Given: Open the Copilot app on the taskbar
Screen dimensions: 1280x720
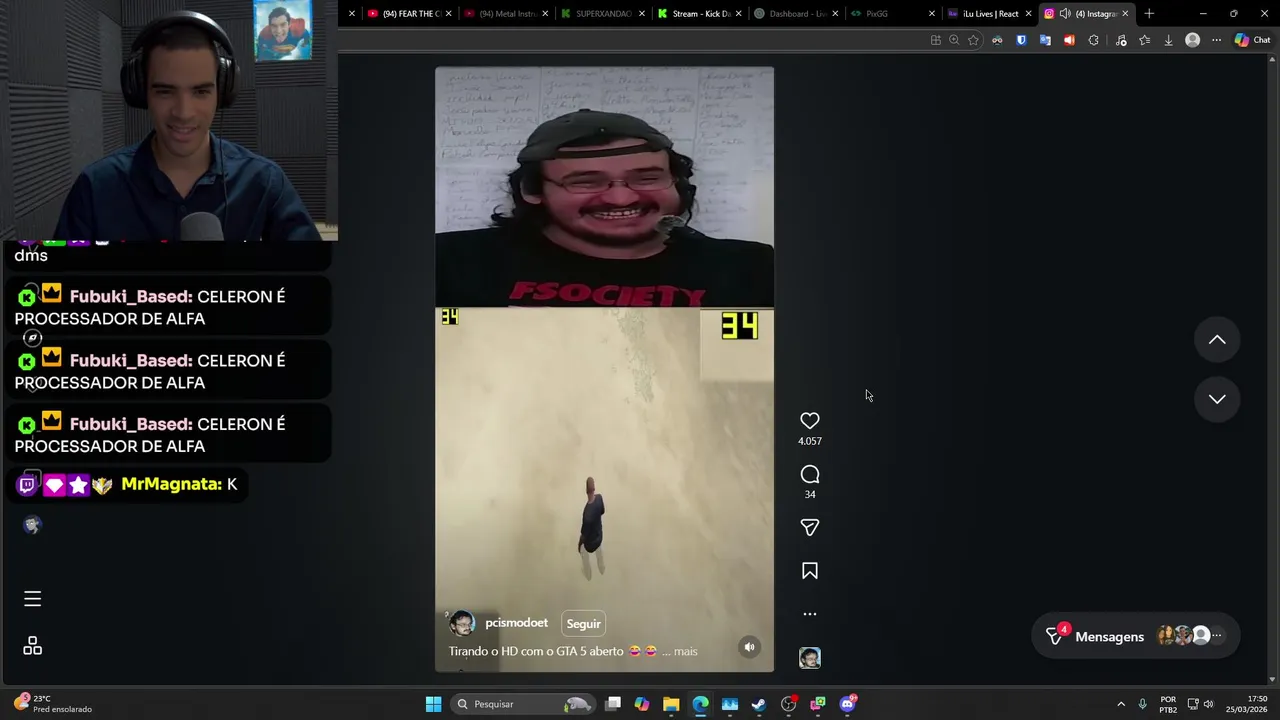Looking at the screenshot, I should click(x=642, y=704).
